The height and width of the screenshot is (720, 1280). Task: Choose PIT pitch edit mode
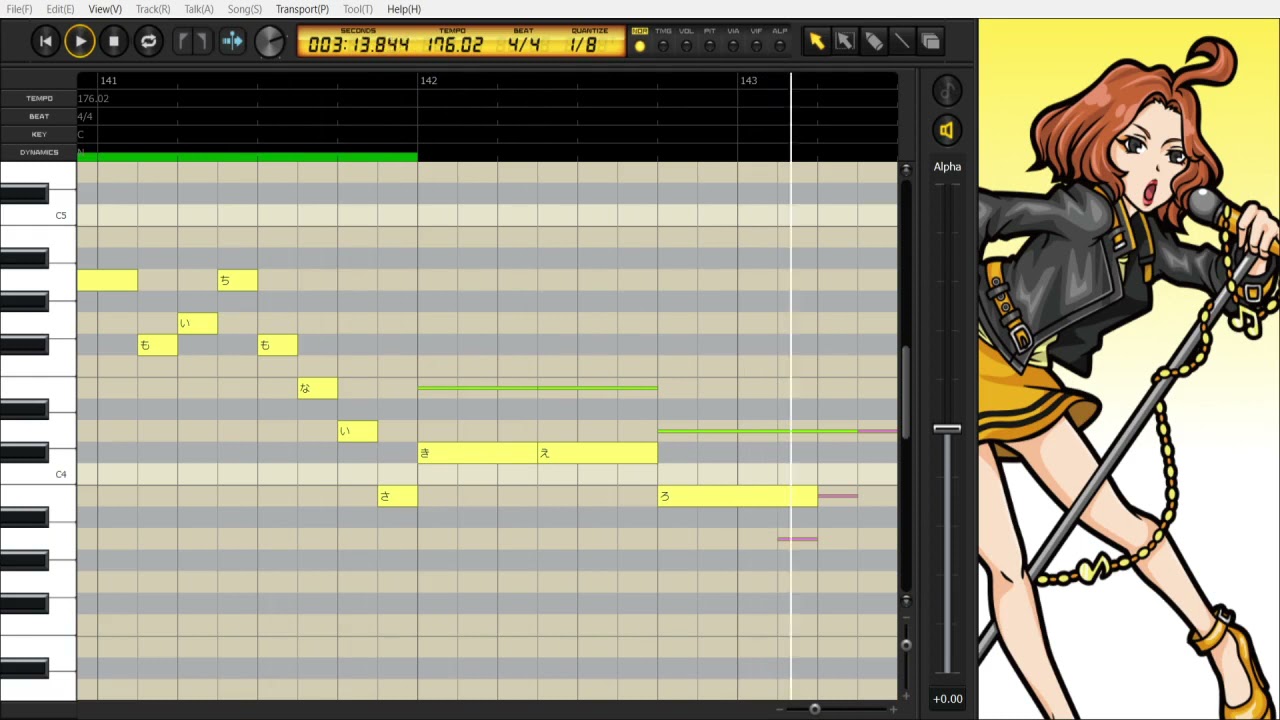[x=710, y=40]
